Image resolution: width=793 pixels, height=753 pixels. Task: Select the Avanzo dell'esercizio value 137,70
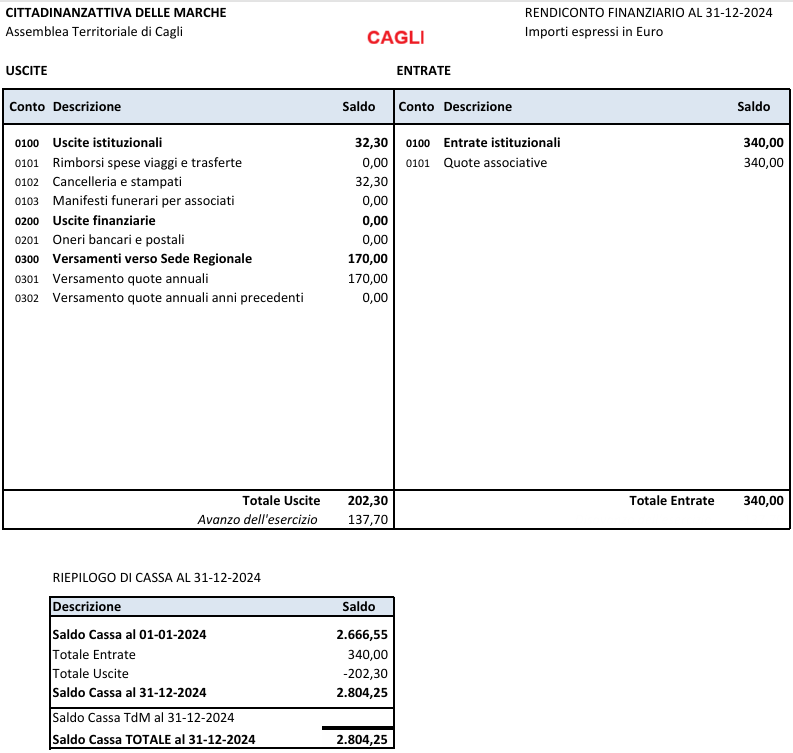(367, 520)
